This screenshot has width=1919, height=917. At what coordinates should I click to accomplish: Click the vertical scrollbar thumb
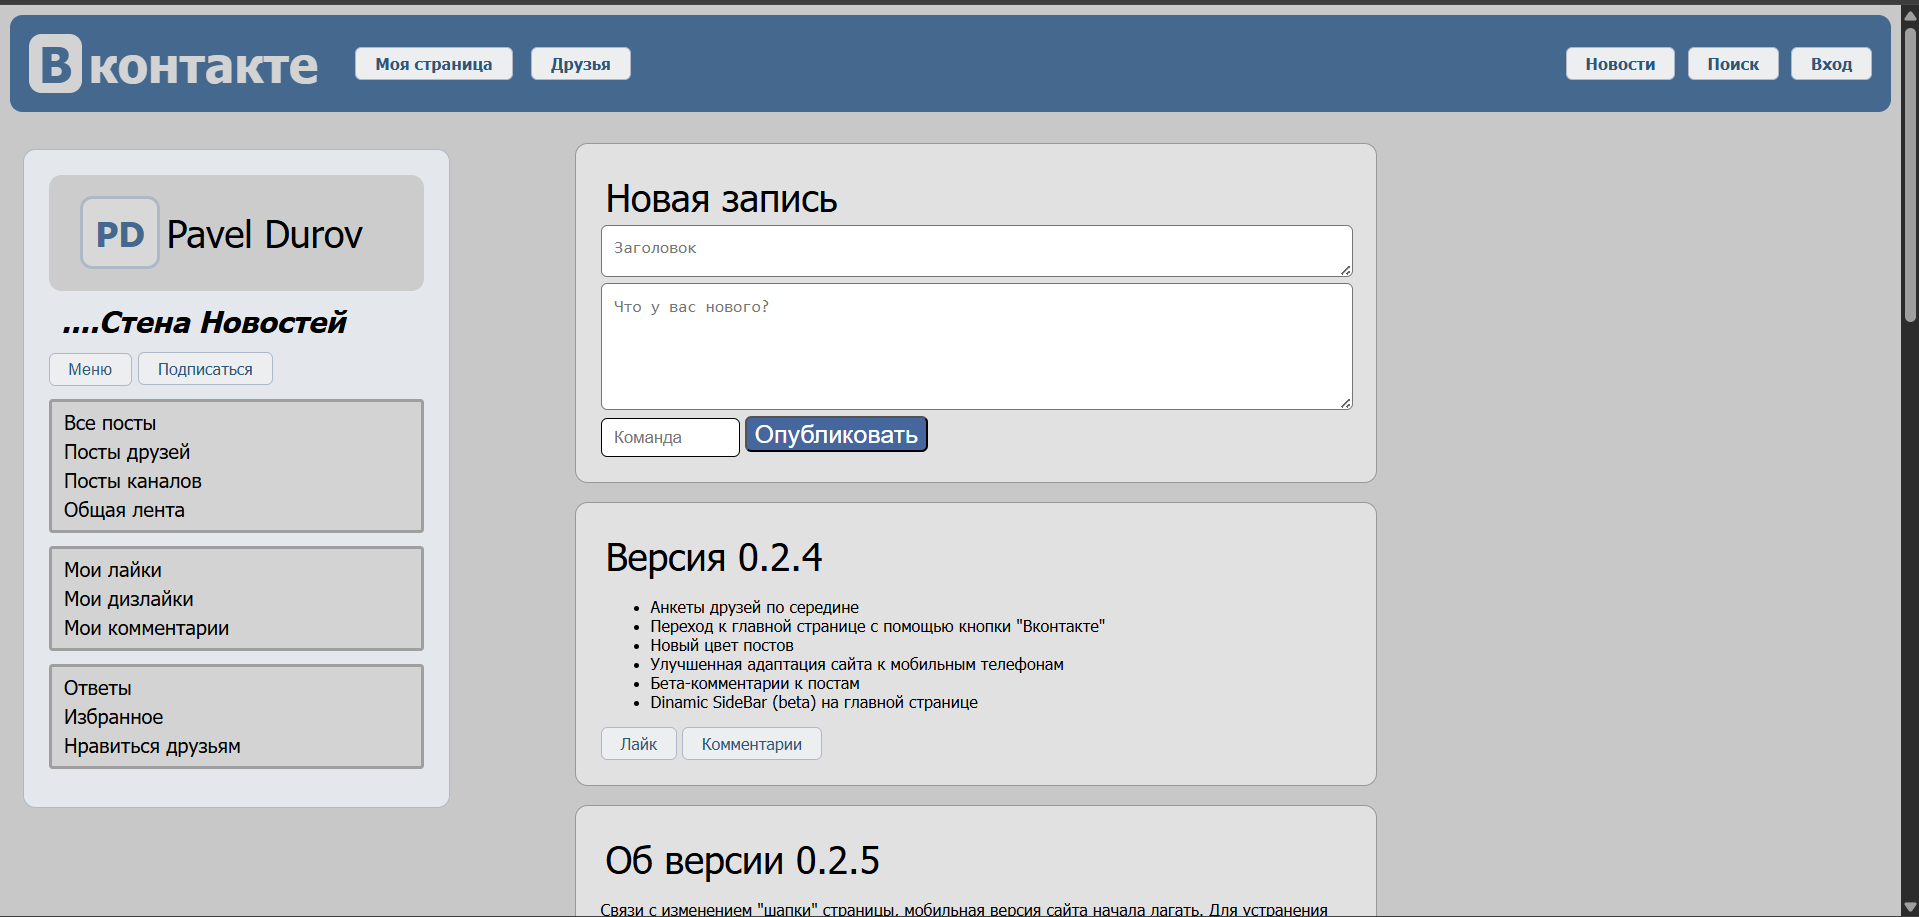point(1910,175)
